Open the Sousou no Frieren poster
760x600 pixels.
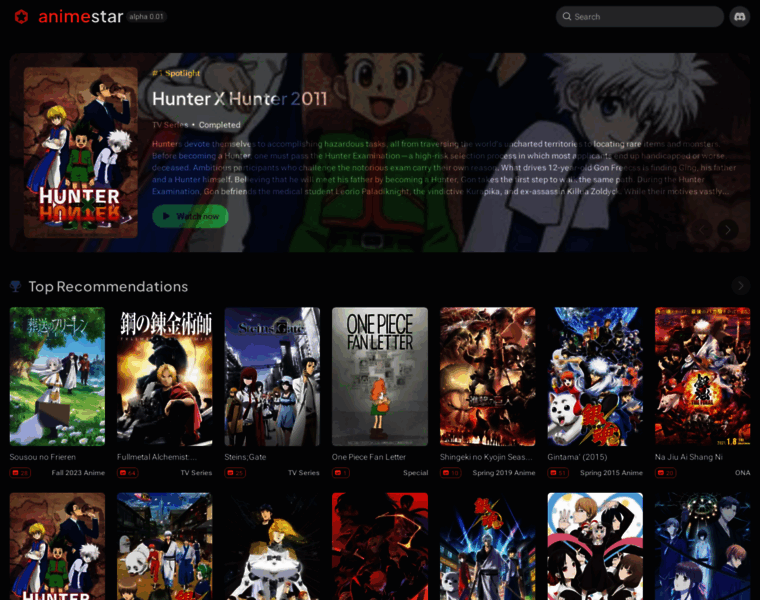[x=57, y=376]
